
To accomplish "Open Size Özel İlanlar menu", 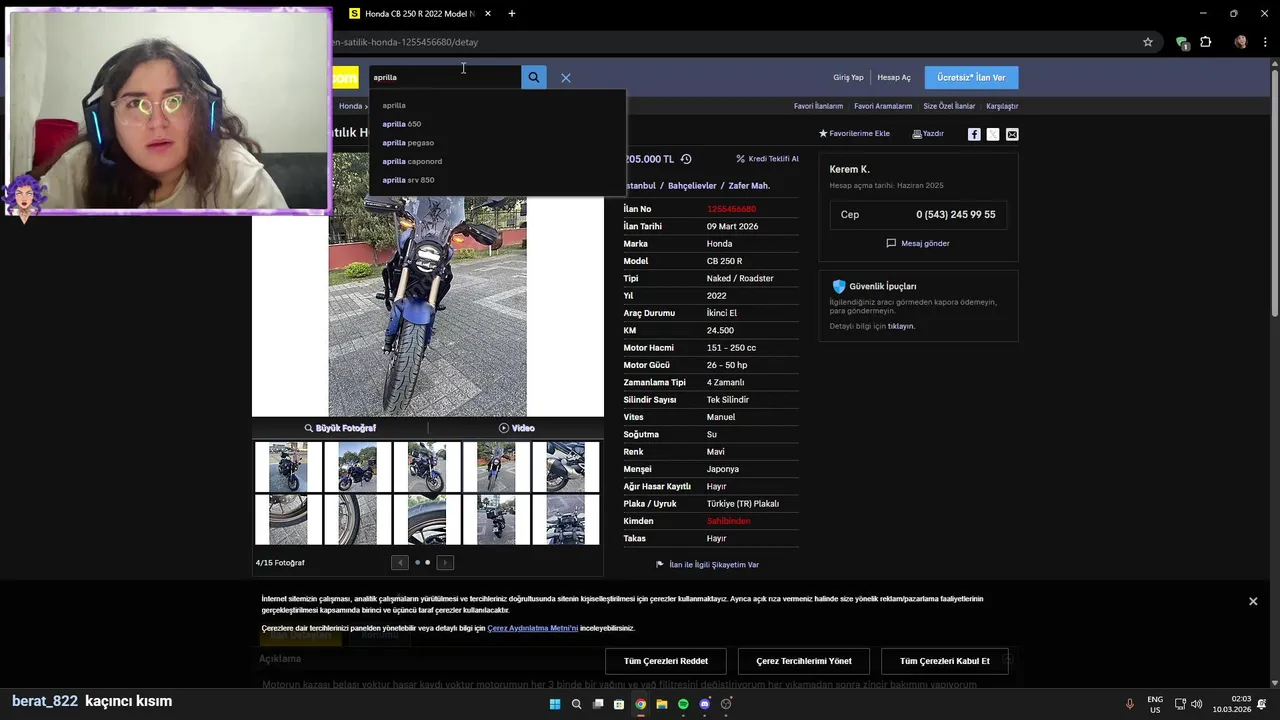I will (x=949, y=106).
